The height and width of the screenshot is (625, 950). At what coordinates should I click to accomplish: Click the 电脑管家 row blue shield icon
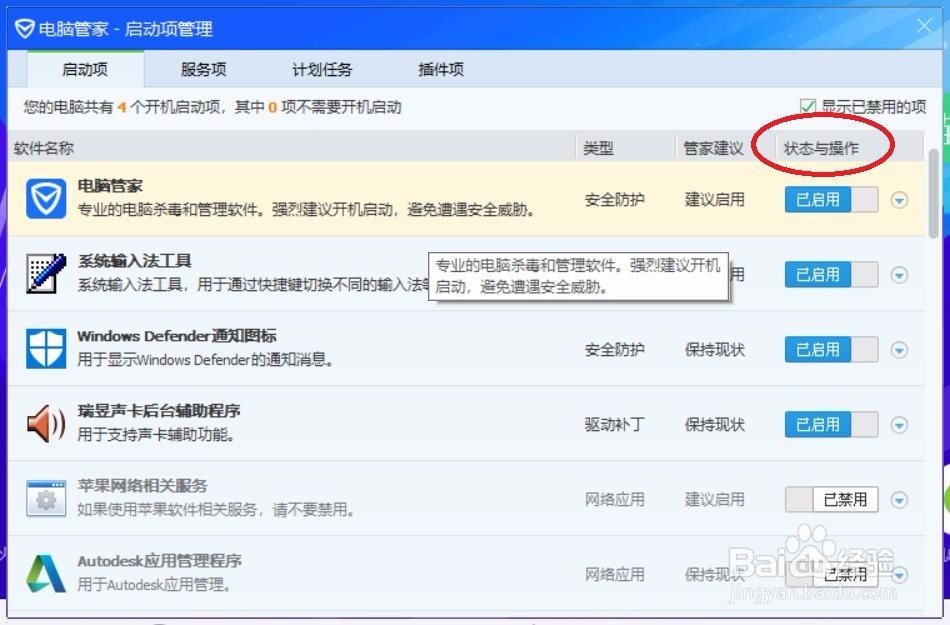(x=46, y=199)
